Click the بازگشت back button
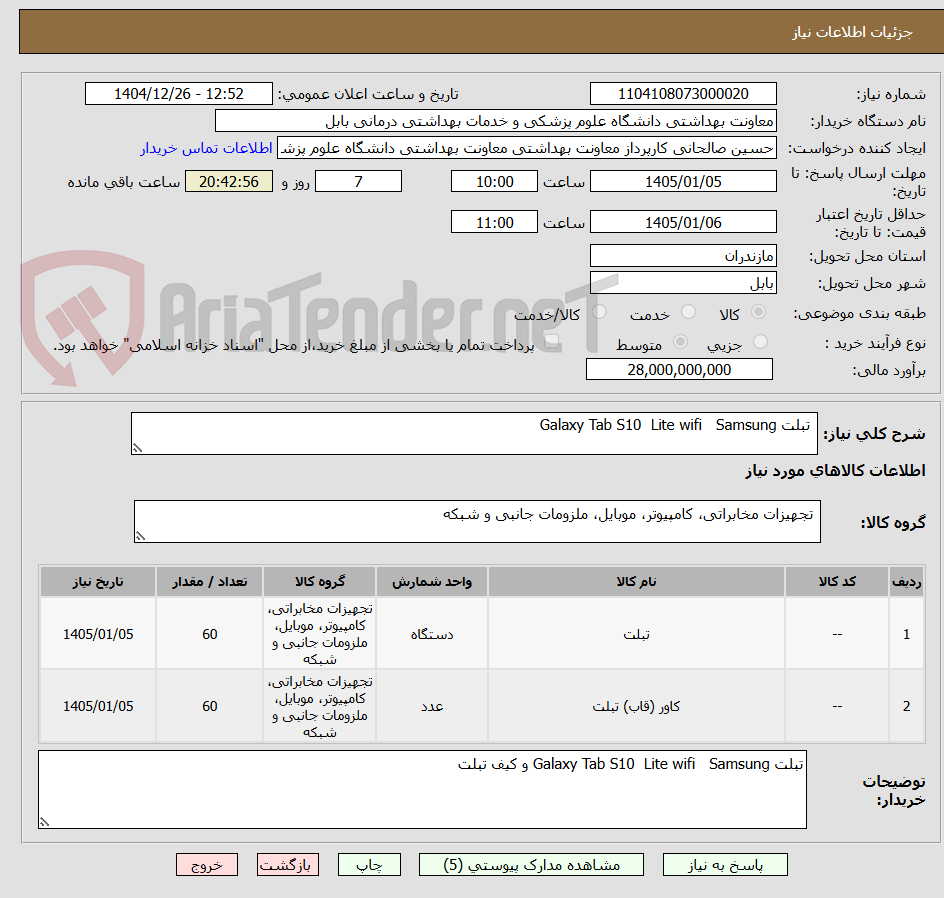944x898 pixels. [288, 865]
